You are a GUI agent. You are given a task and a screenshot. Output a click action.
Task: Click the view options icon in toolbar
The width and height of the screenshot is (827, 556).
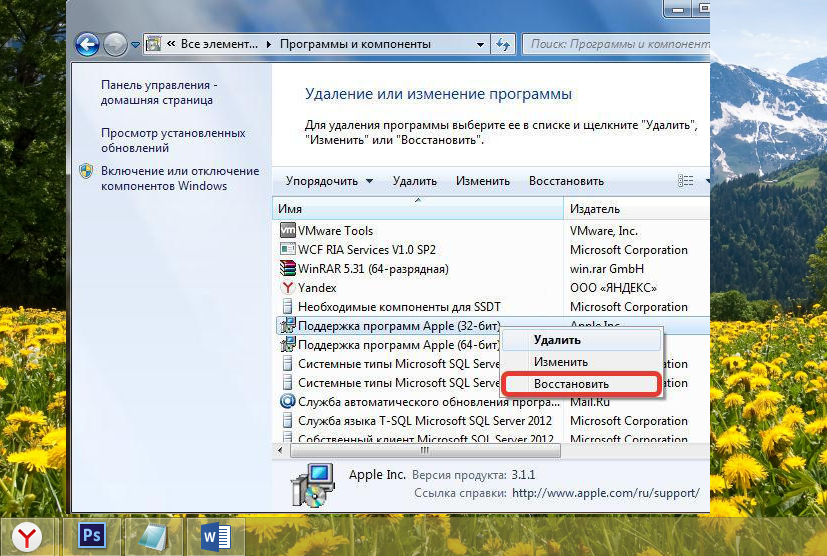point(685,181)
